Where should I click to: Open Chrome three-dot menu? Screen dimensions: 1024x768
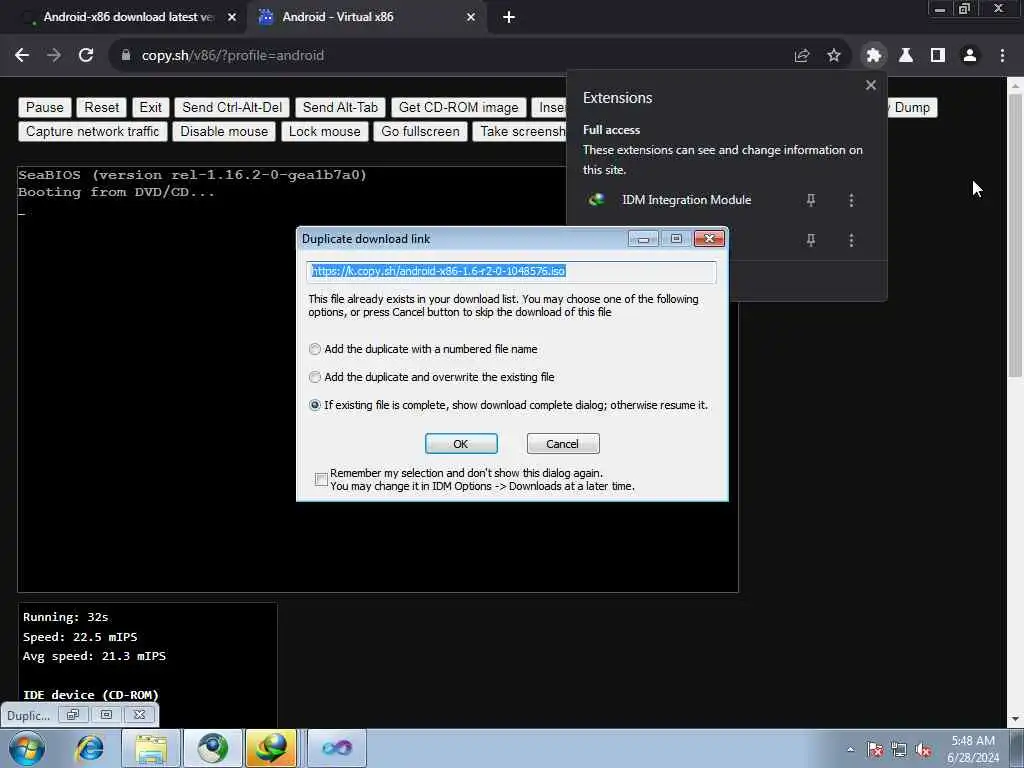click(x=1002, y=56)
